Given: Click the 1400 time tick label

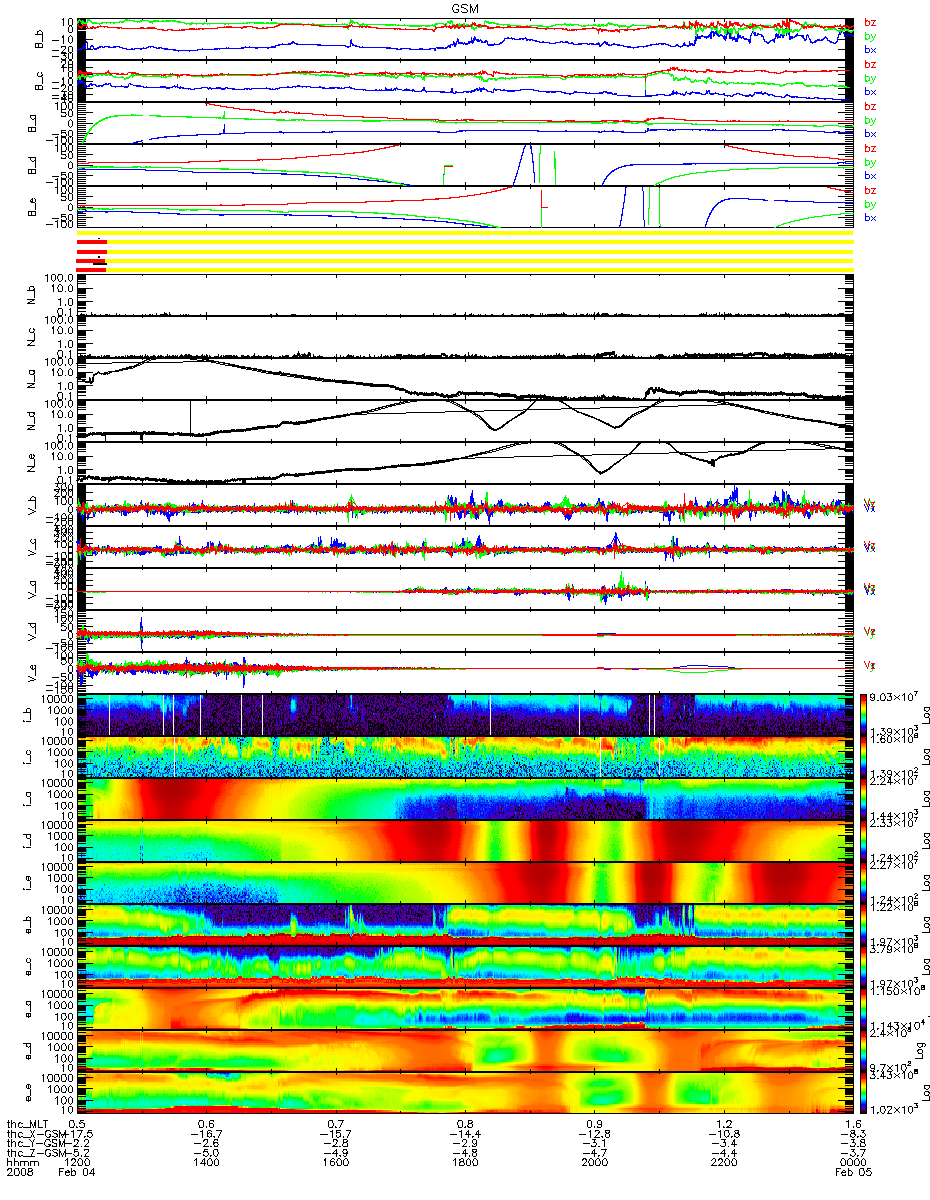Looking at the screenshot, I should pyautogui.click(x=207, y=1163).
